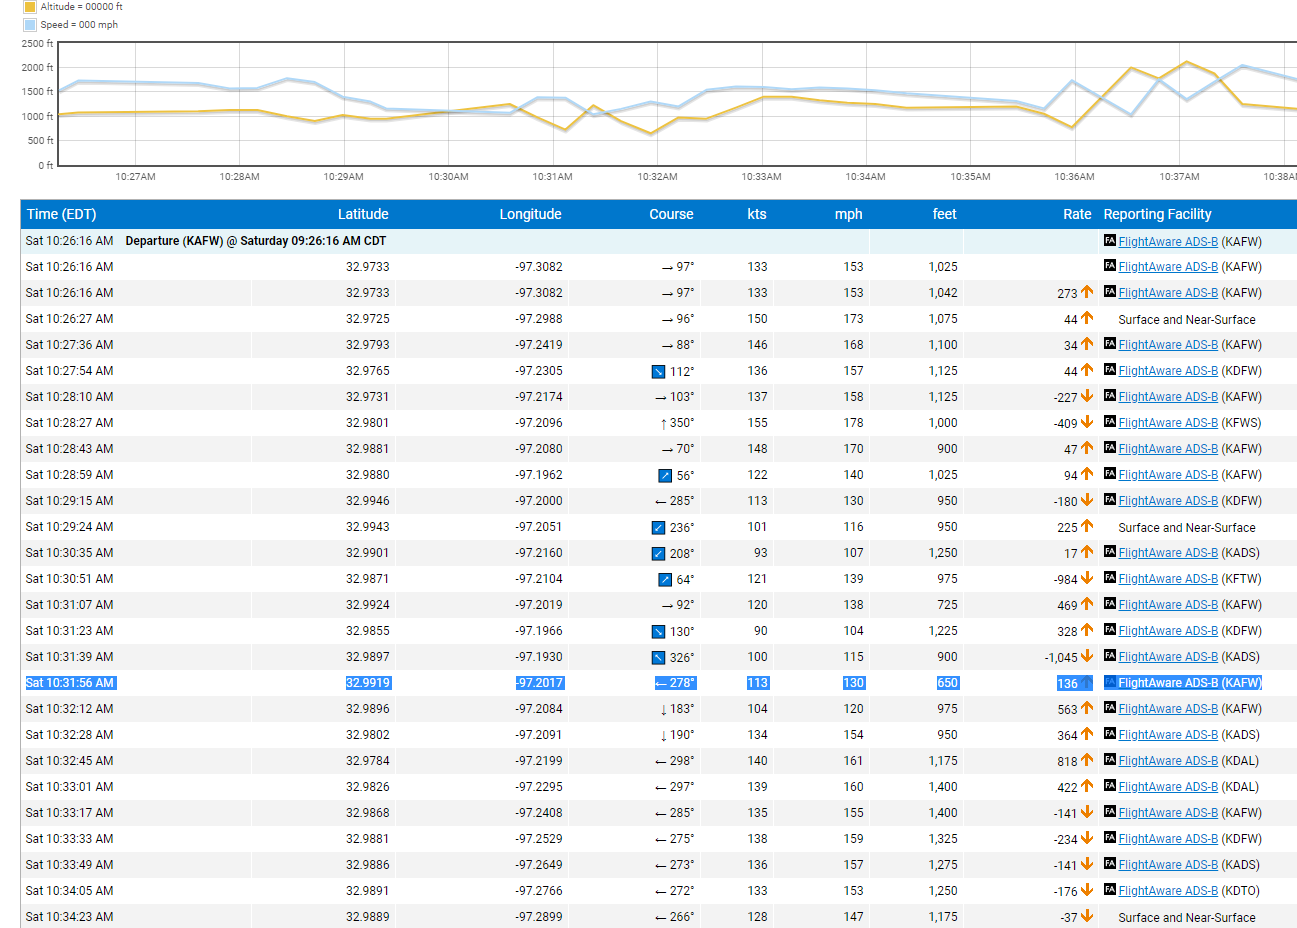Open FlightAware ADS-B link at 10:30:51 AM (KFTW)
1297x928 pixels.
coord(1168,579)
